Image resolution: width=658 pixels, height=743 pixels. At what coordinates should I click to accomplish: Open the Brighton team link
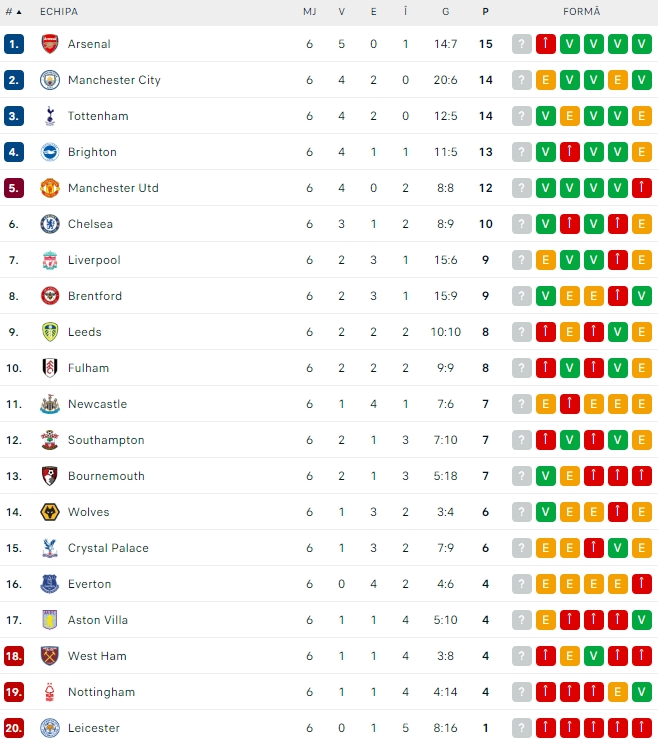click(92, 152)
